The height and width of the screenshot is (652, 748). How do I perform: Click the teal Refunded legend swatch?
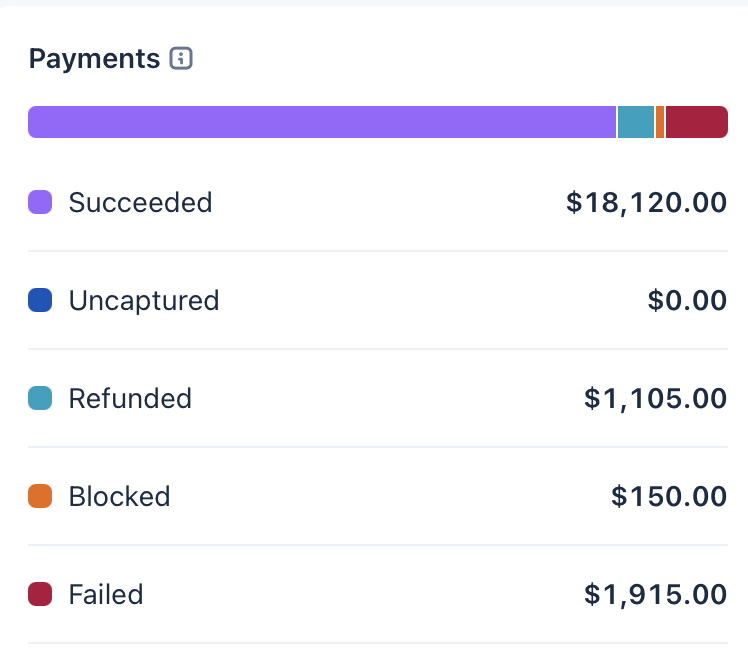tap(40, 398)
